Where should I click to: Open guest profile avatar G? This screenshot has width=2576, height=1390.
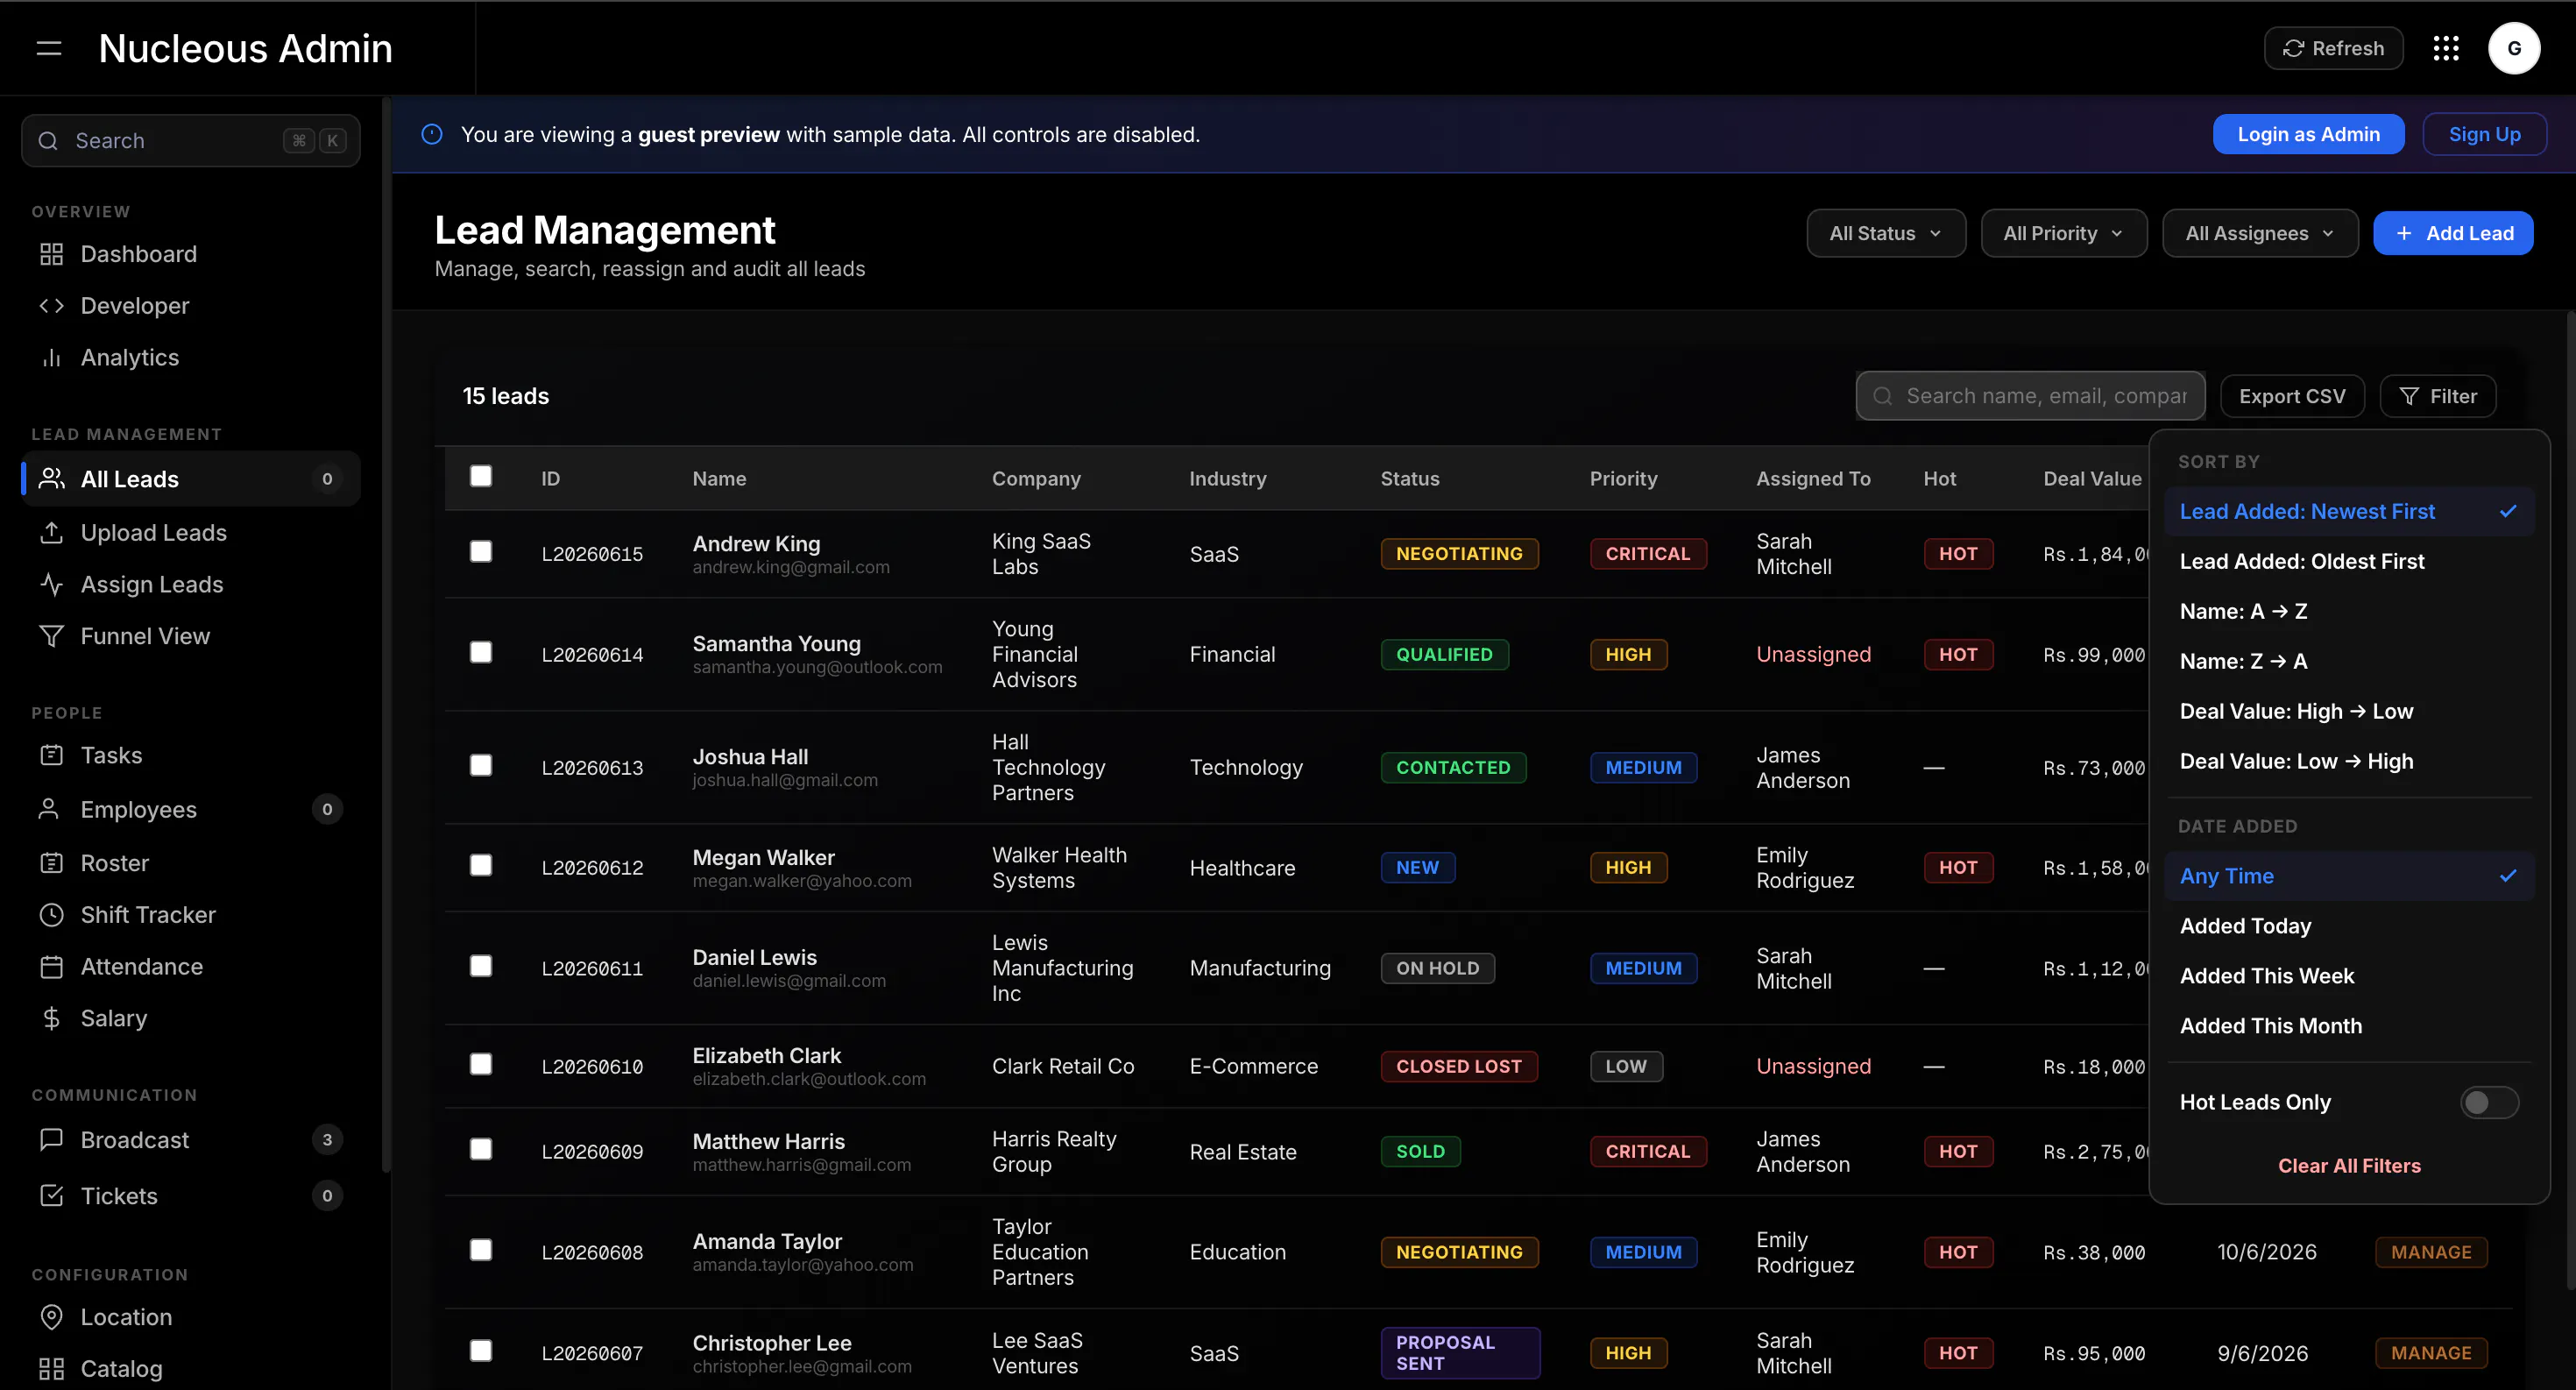pyautogui.click(x=2514, y=48)
